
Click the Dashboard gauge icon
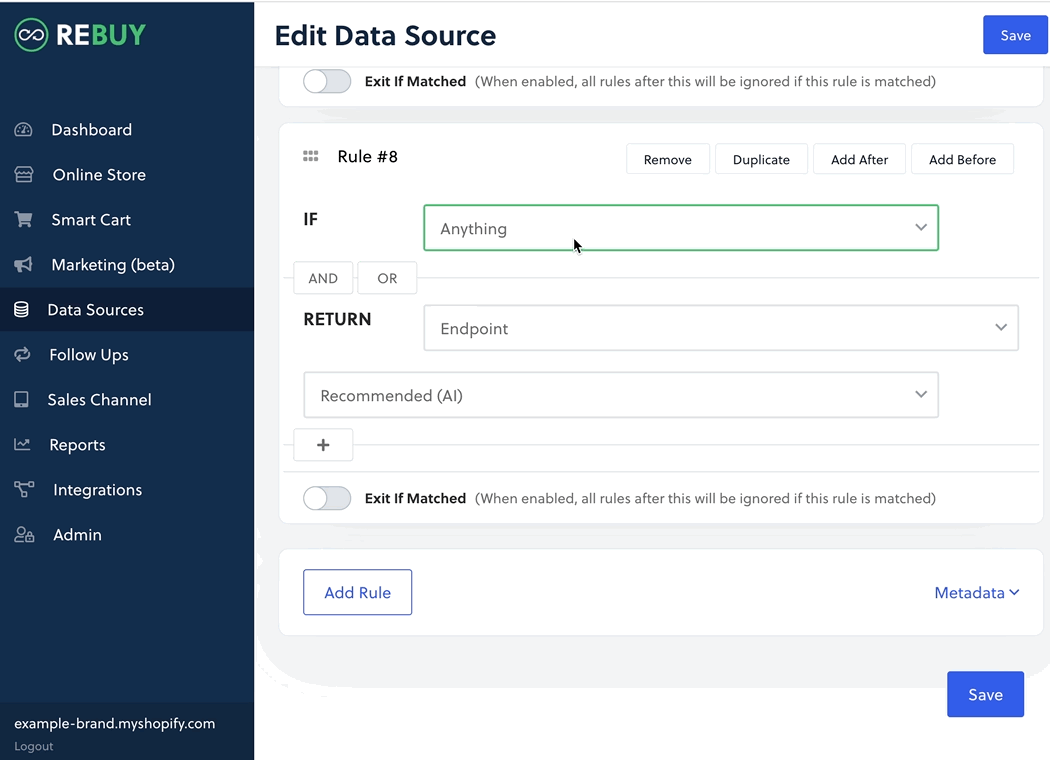click(23, 129)
